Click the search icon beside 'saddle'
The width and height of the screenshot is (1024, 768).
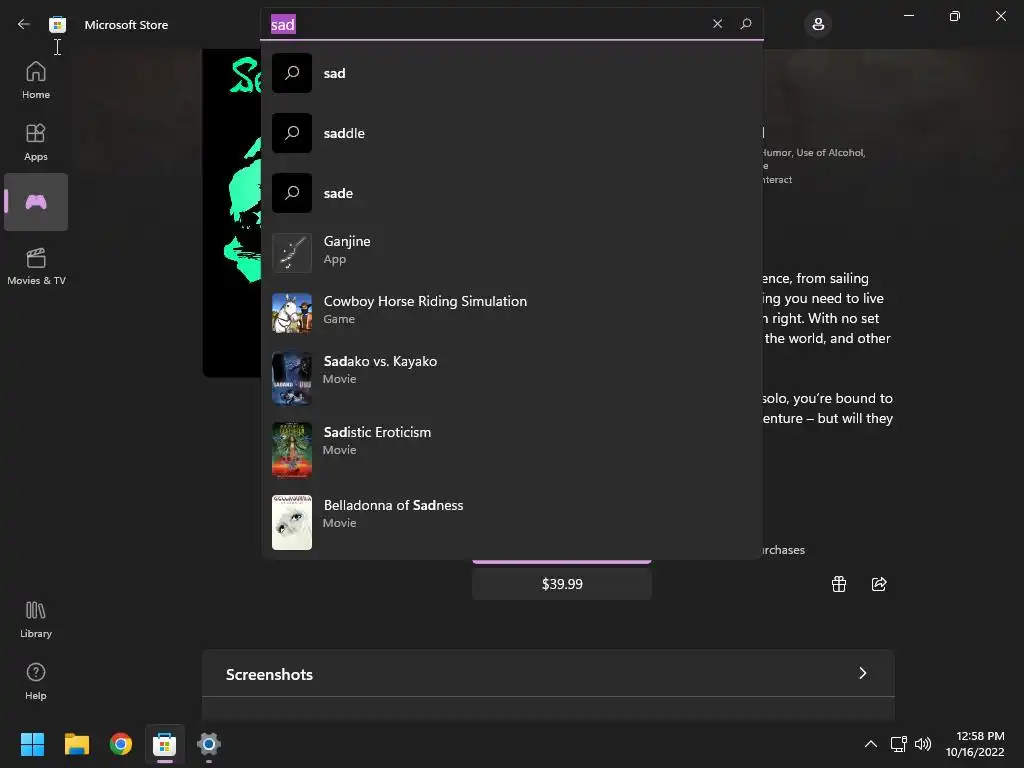point(292,133)
